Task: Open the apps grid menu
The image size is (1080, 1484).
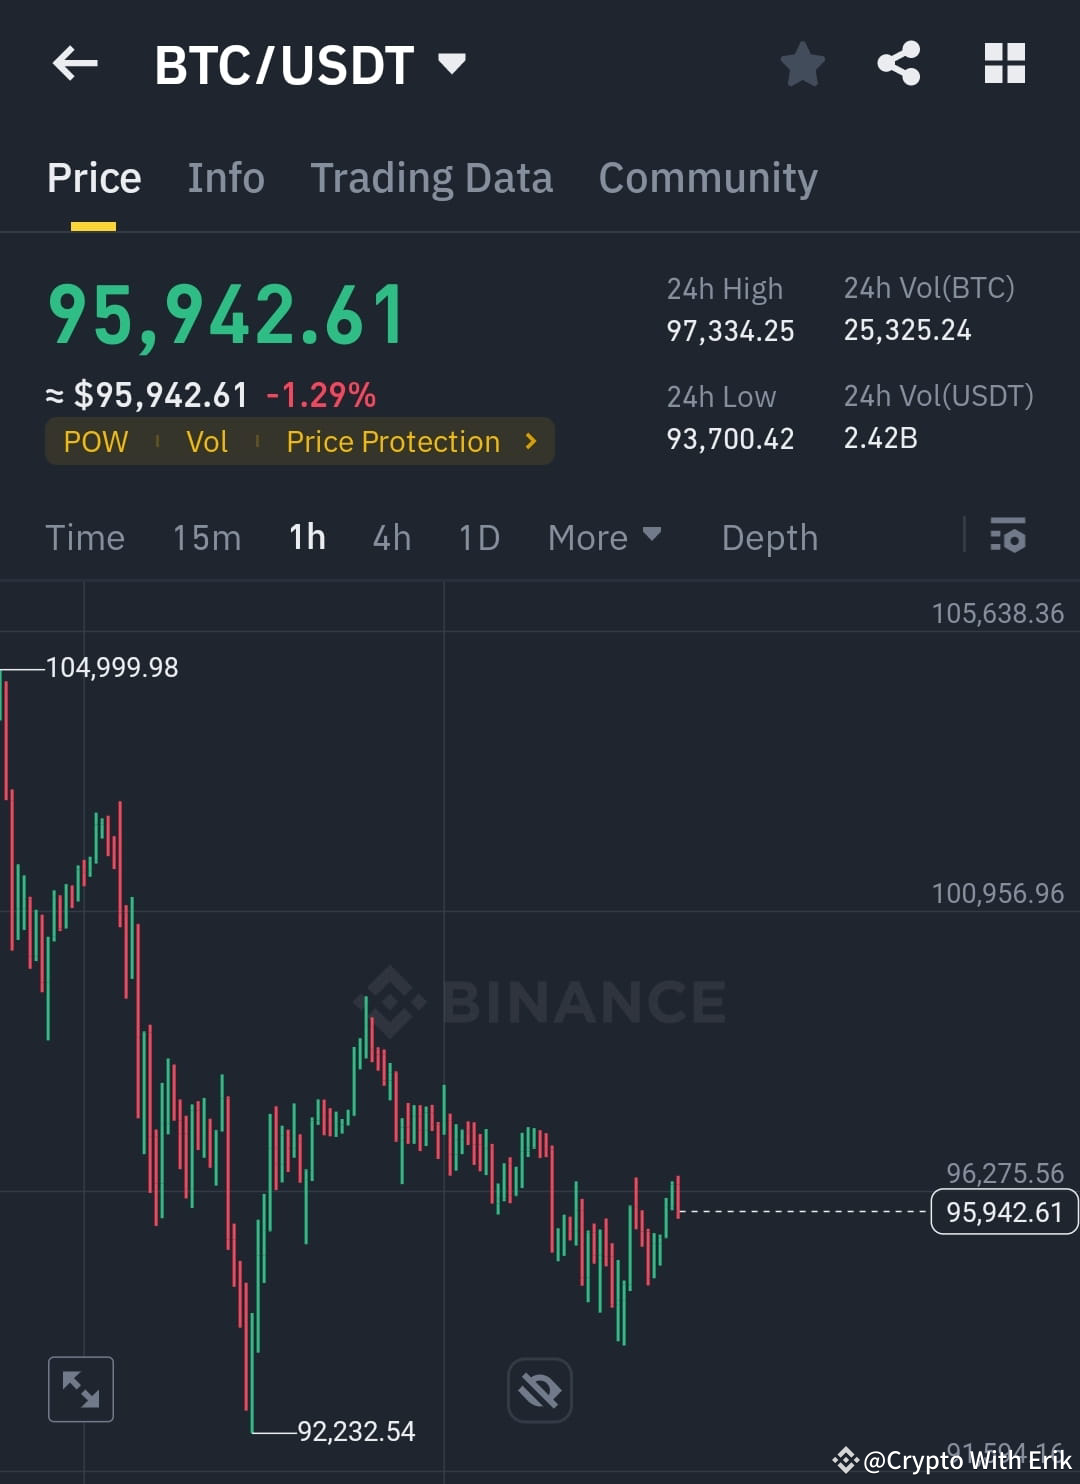Action: tap(1003, 63)
